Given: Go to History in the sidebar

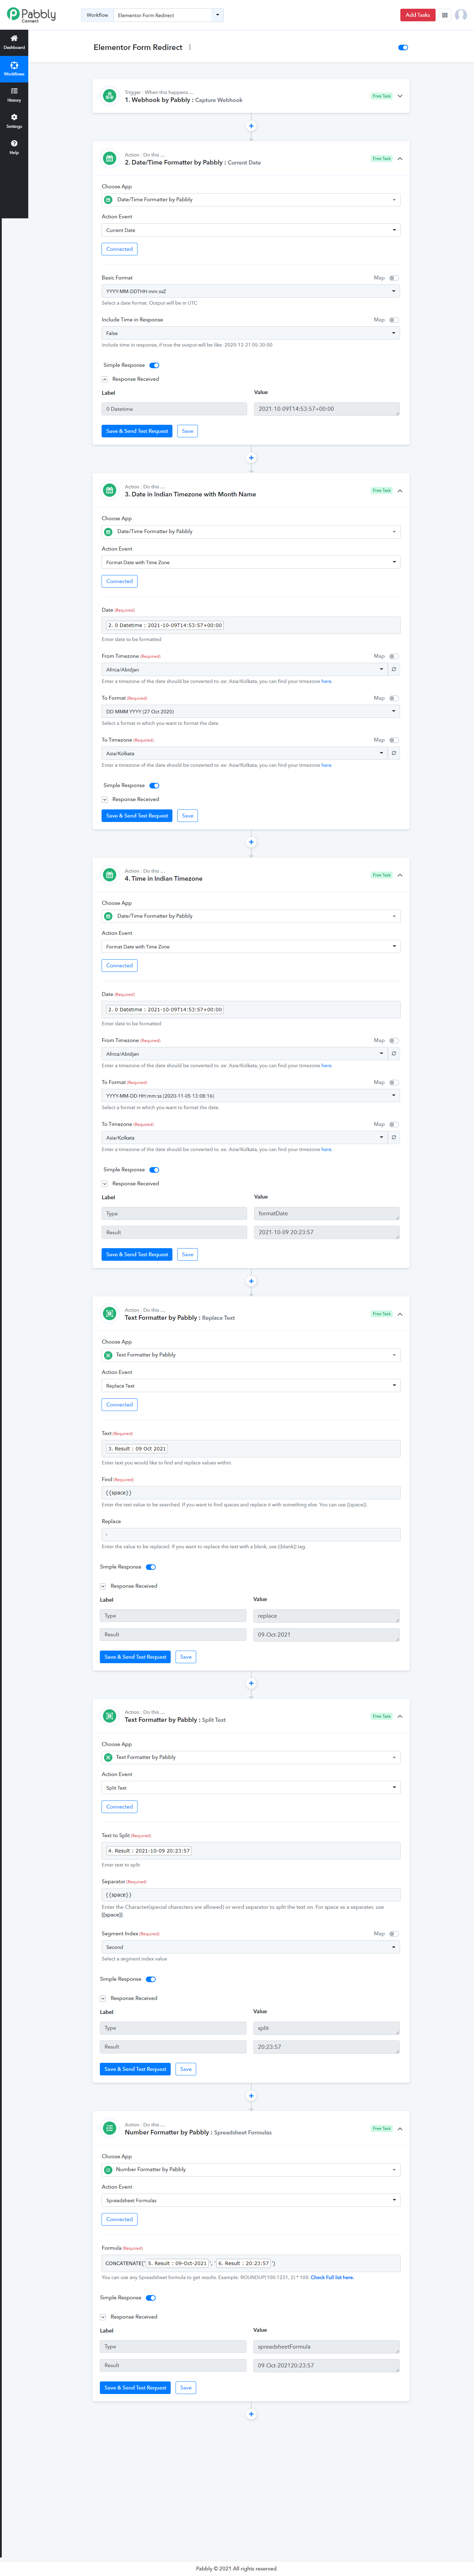Looking at the screenshot, I should (x=14, y=94).
